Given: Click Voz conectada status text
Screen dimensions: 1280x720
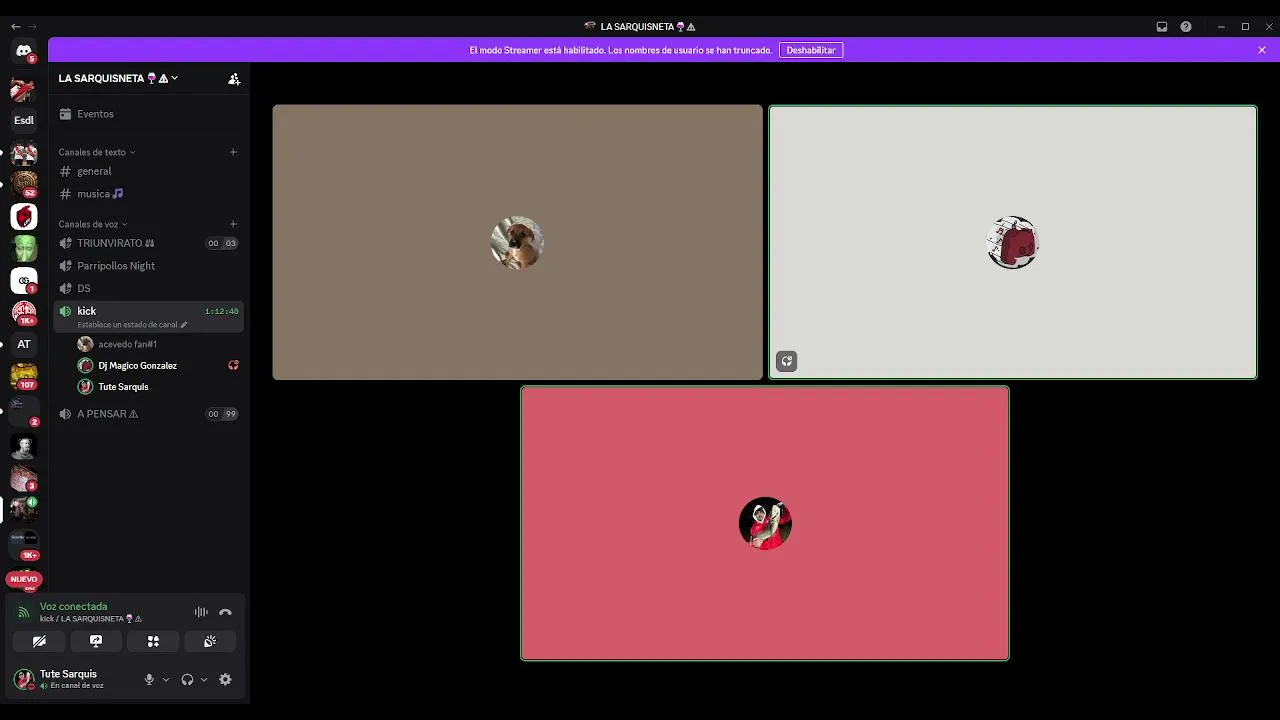Looking at the screenshot, I should [x=73, y=606].
